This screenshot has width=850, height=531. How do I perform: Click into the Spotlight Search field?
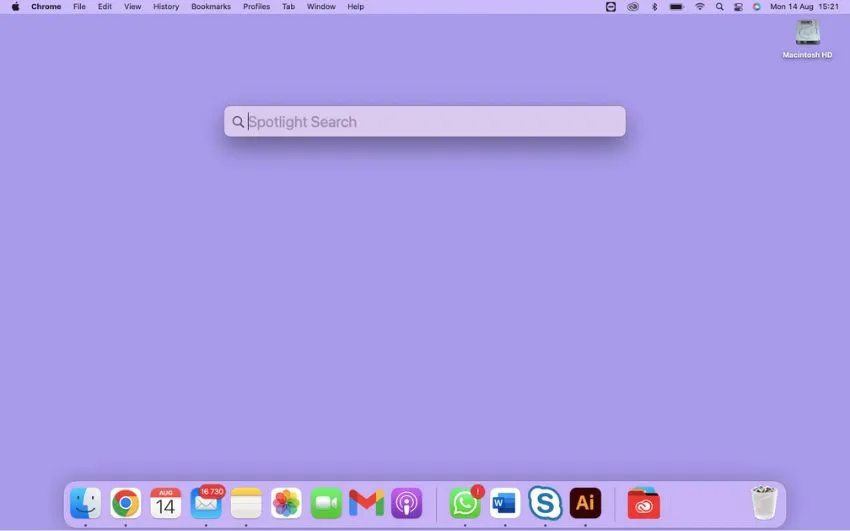[424, 121]
